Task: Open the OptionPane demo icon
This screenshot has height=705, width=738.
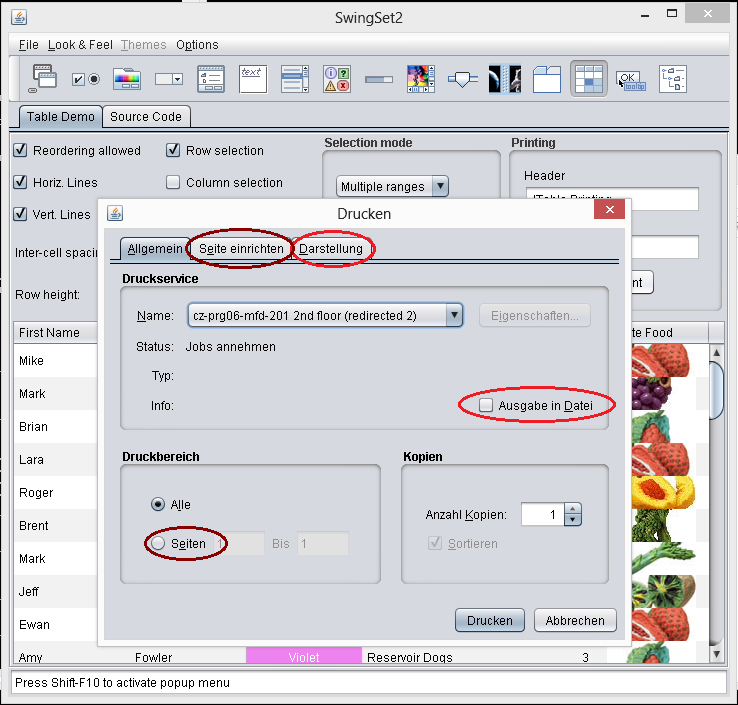Action: point(337,78)
